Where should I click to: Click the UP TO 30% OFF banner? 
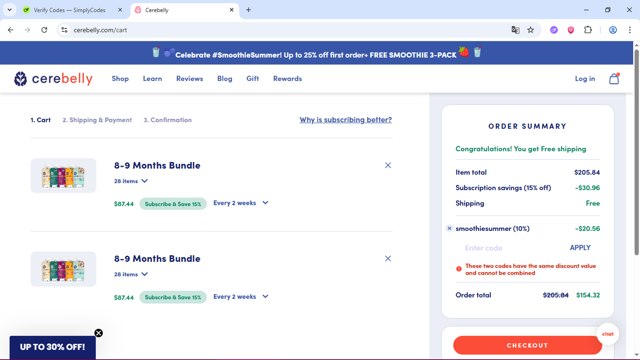(x=53, y=347)
